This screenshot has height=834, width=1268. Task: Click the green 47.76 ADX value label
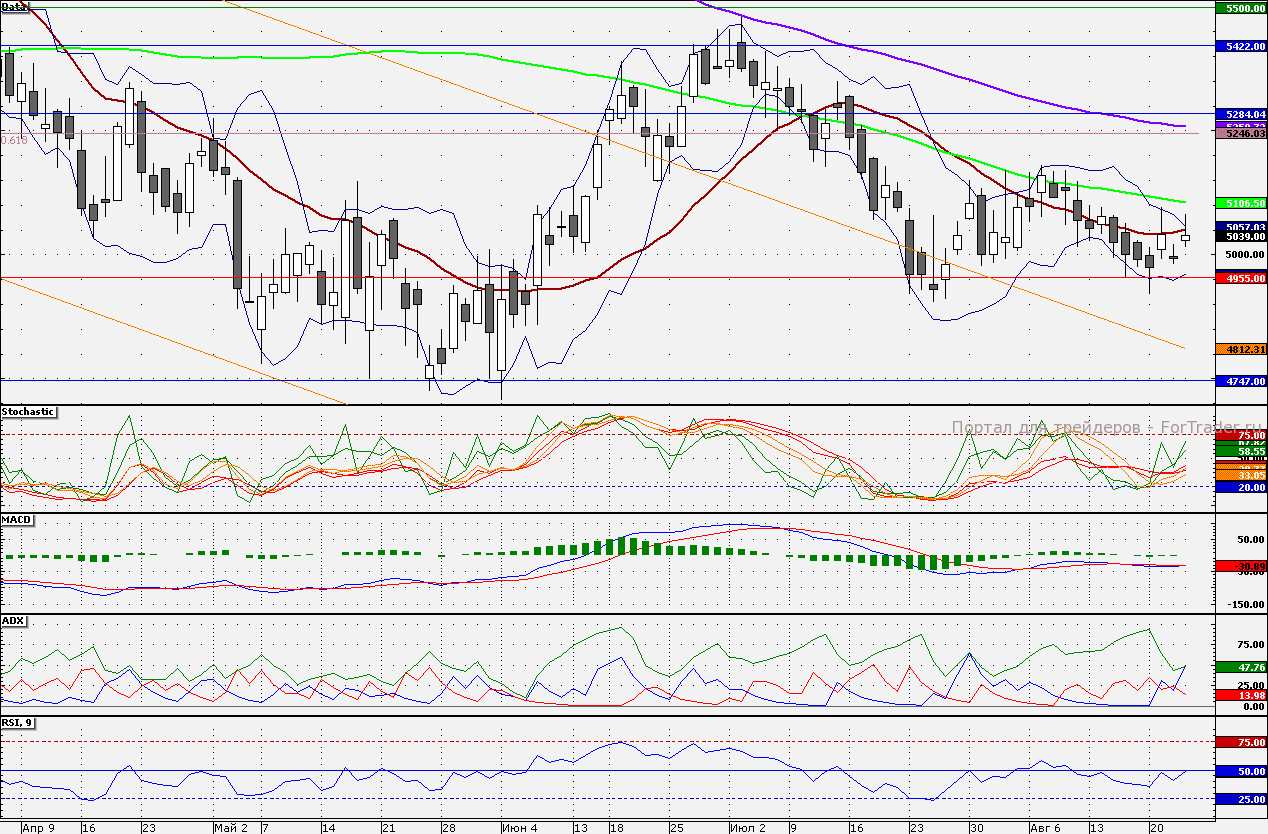(1240, 667)
